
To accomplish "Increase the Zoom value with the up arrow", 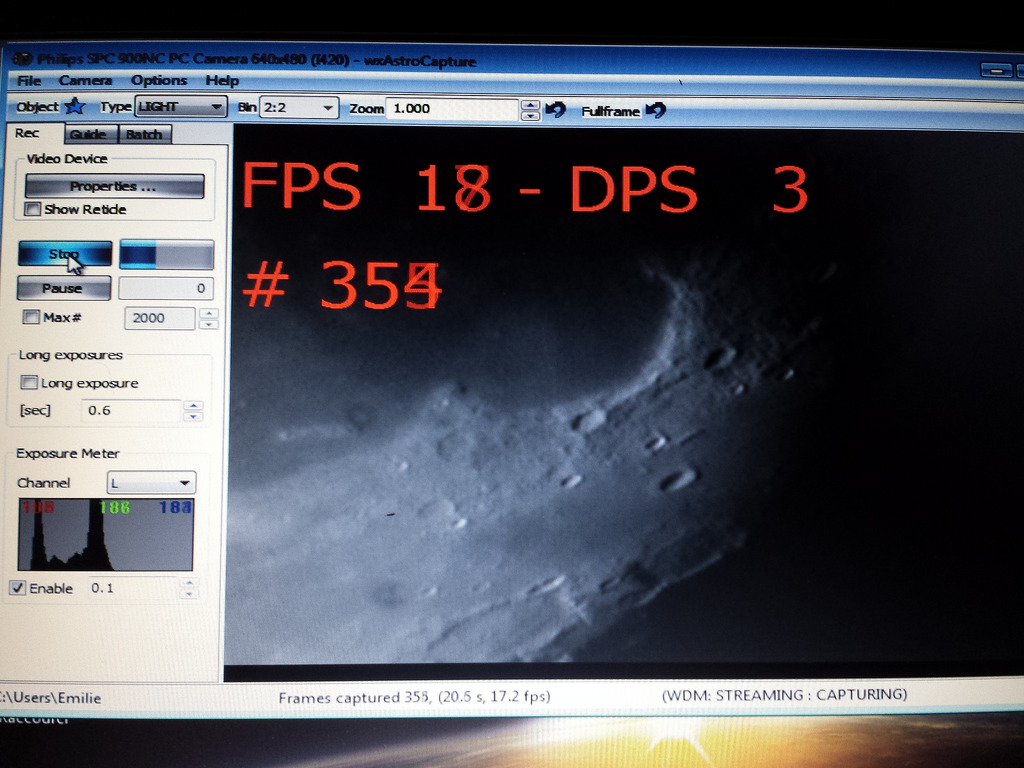I will (531, 104).
